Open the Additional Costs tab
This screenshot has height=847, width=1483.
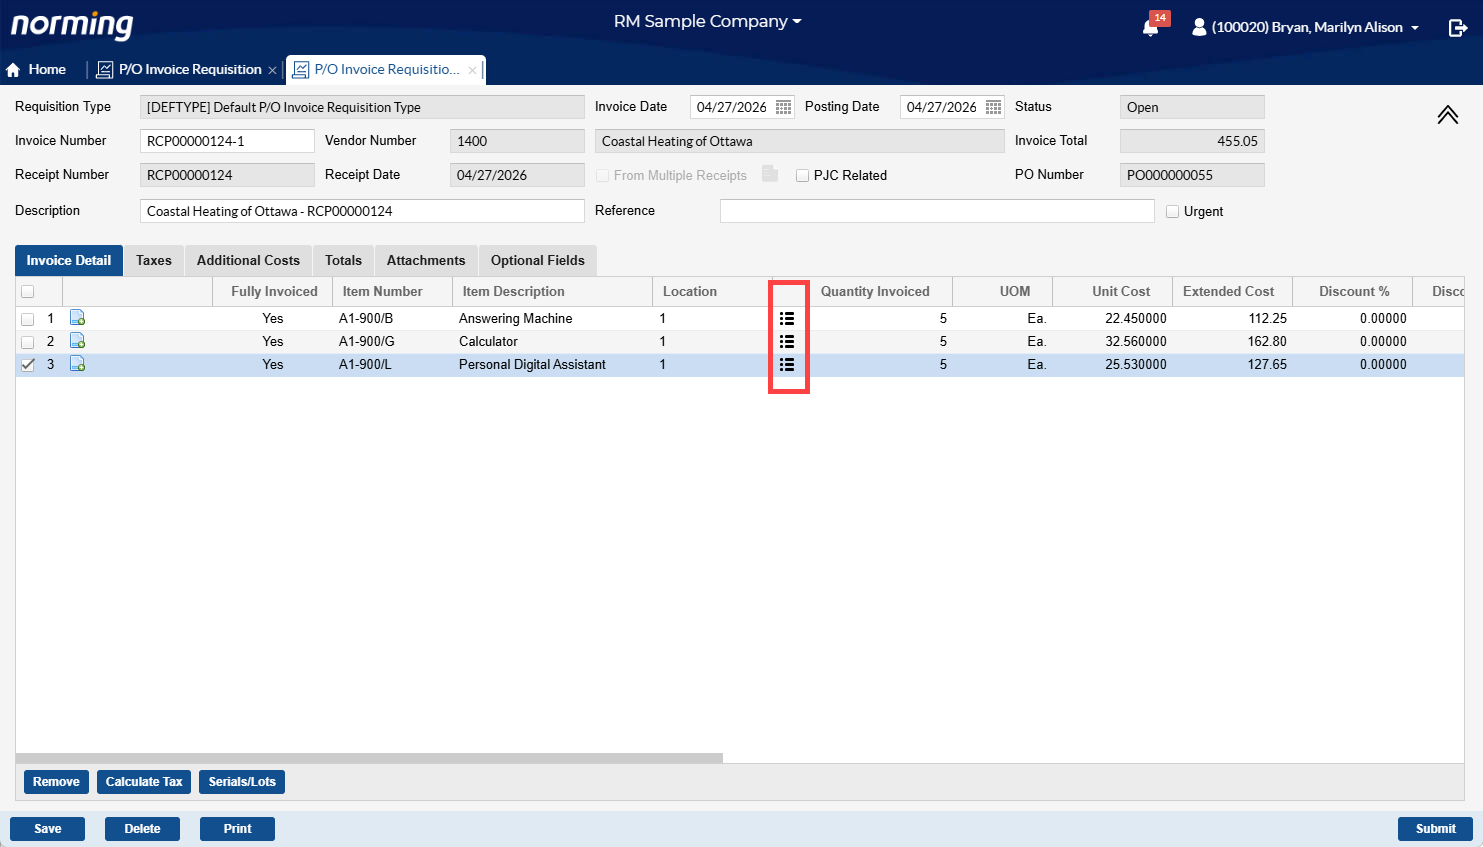(x=248, y=261)
